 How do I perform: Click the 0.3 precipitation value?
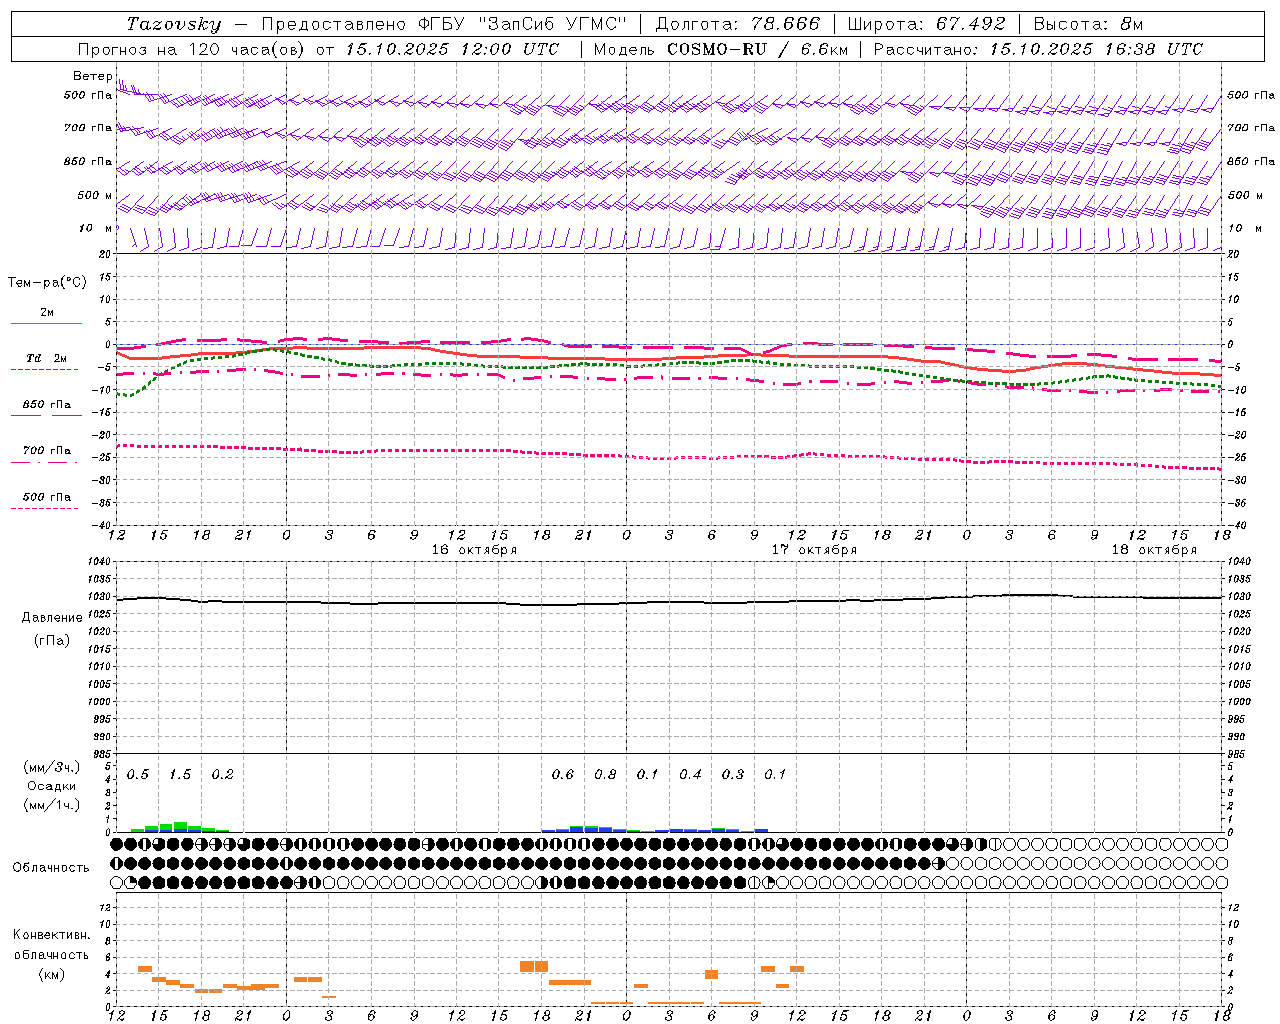(733, 775)
